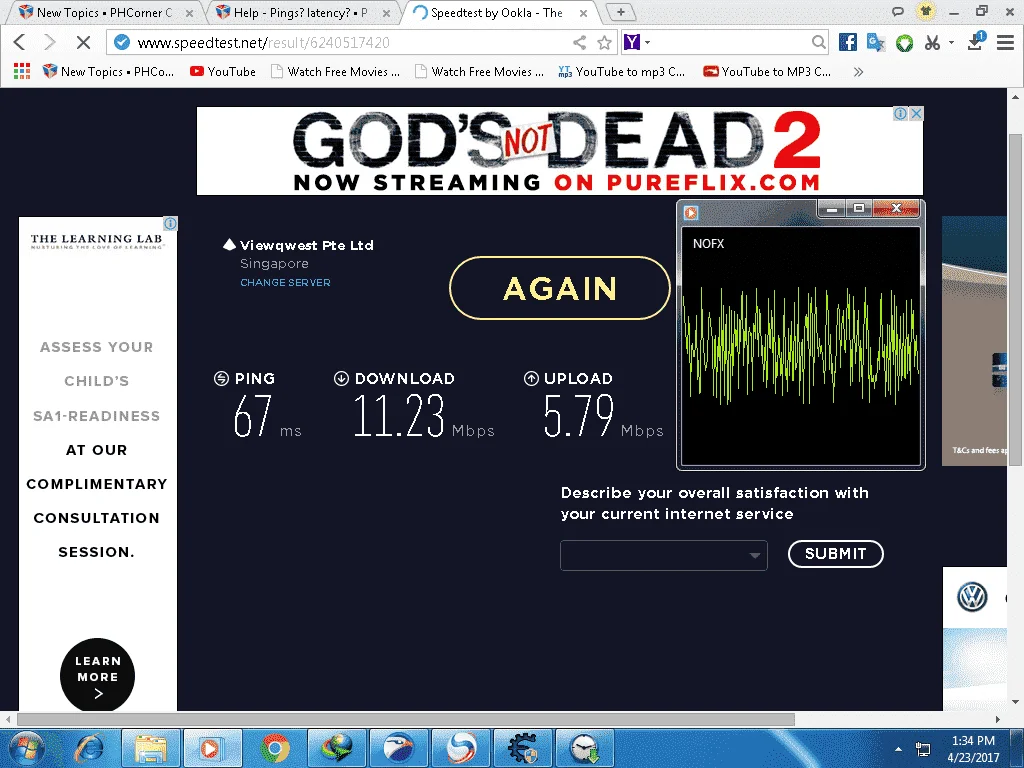Click the Viewqwest Pte Ltd server name
This screenshot has height=768, width=1024.
click(x=306, y=246)
